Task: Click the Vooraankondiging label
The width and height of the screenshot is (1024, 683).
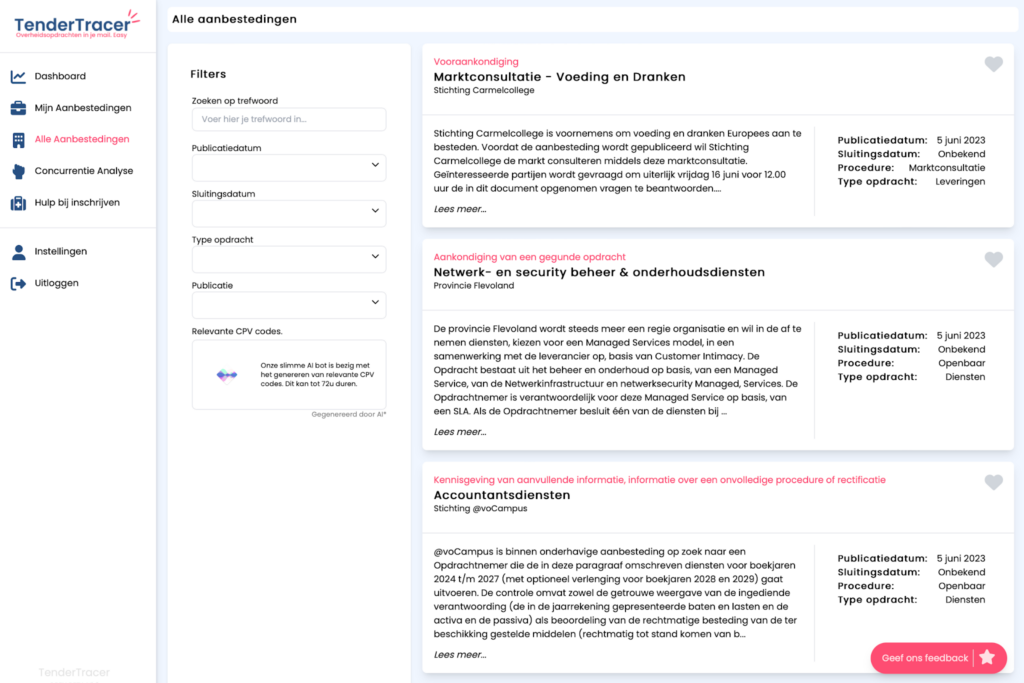Action: coord(476,61)
